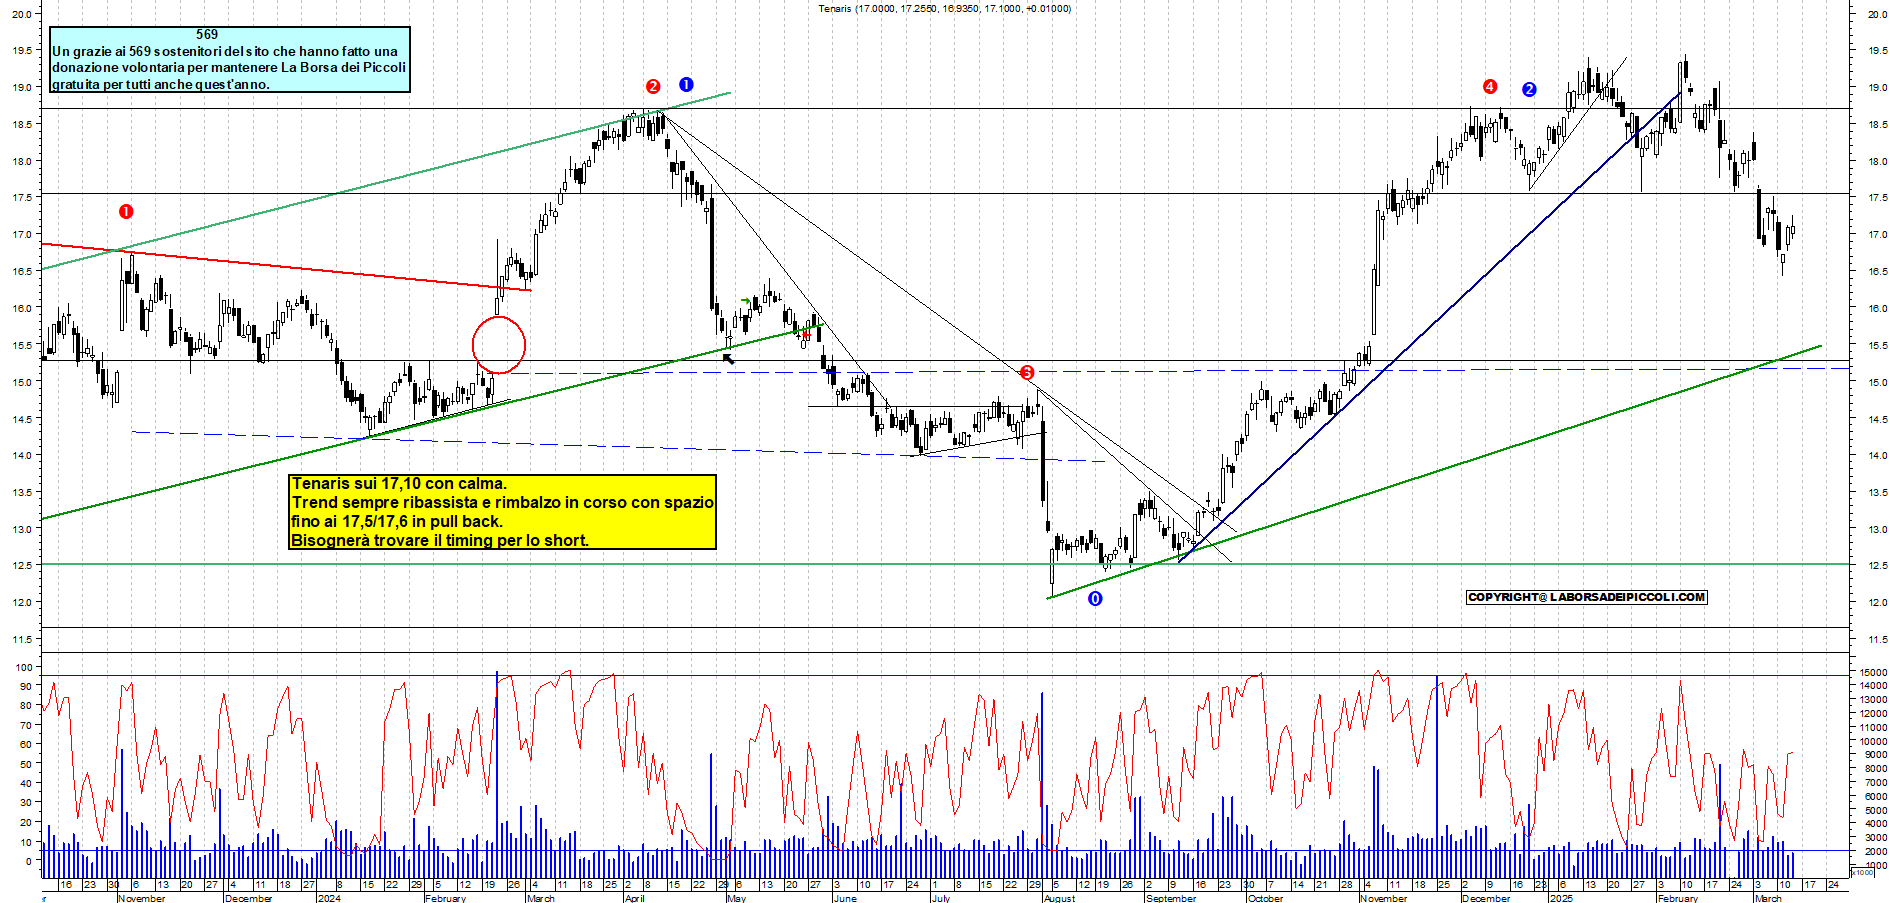Click the 'May' month label

(x=737, y=898)
